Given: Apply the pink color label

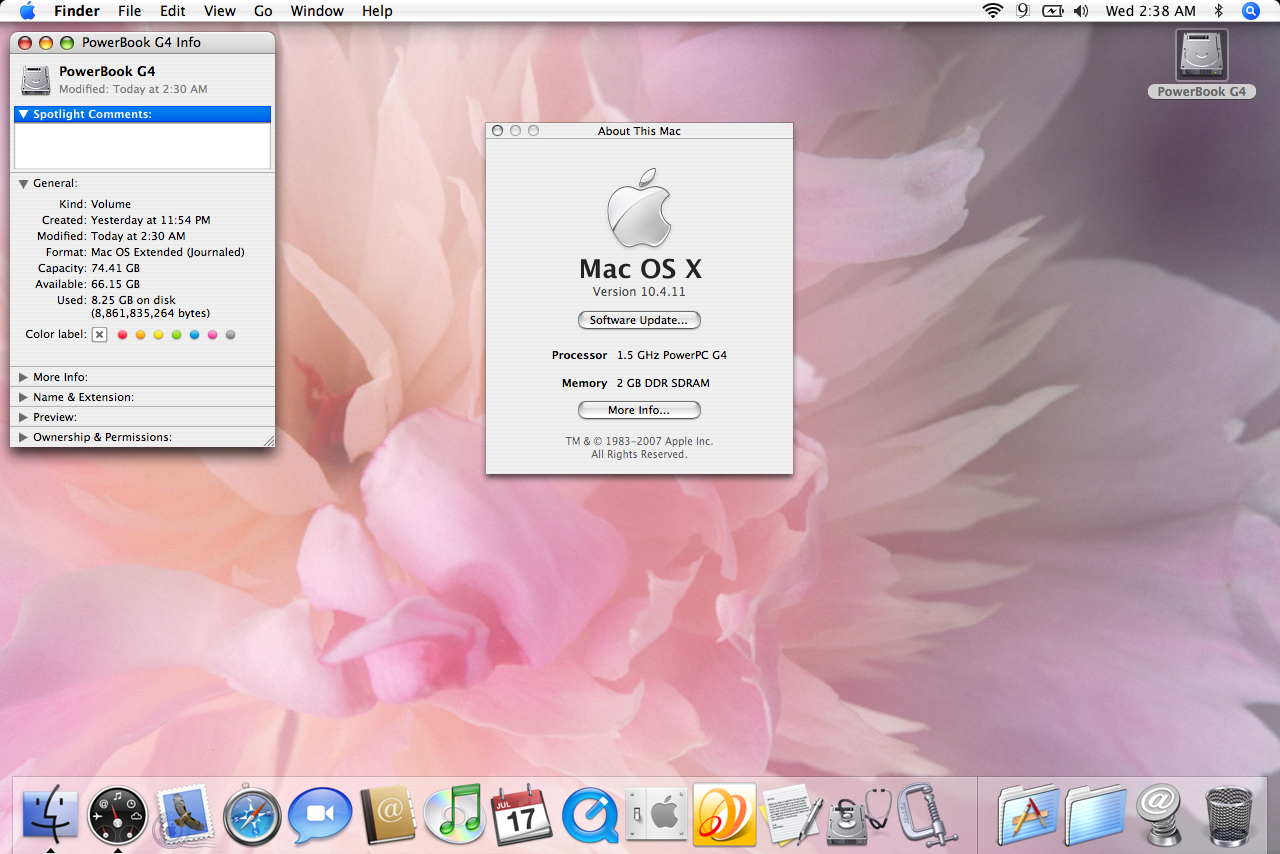Looking at the screenshot, I should 213,335.
